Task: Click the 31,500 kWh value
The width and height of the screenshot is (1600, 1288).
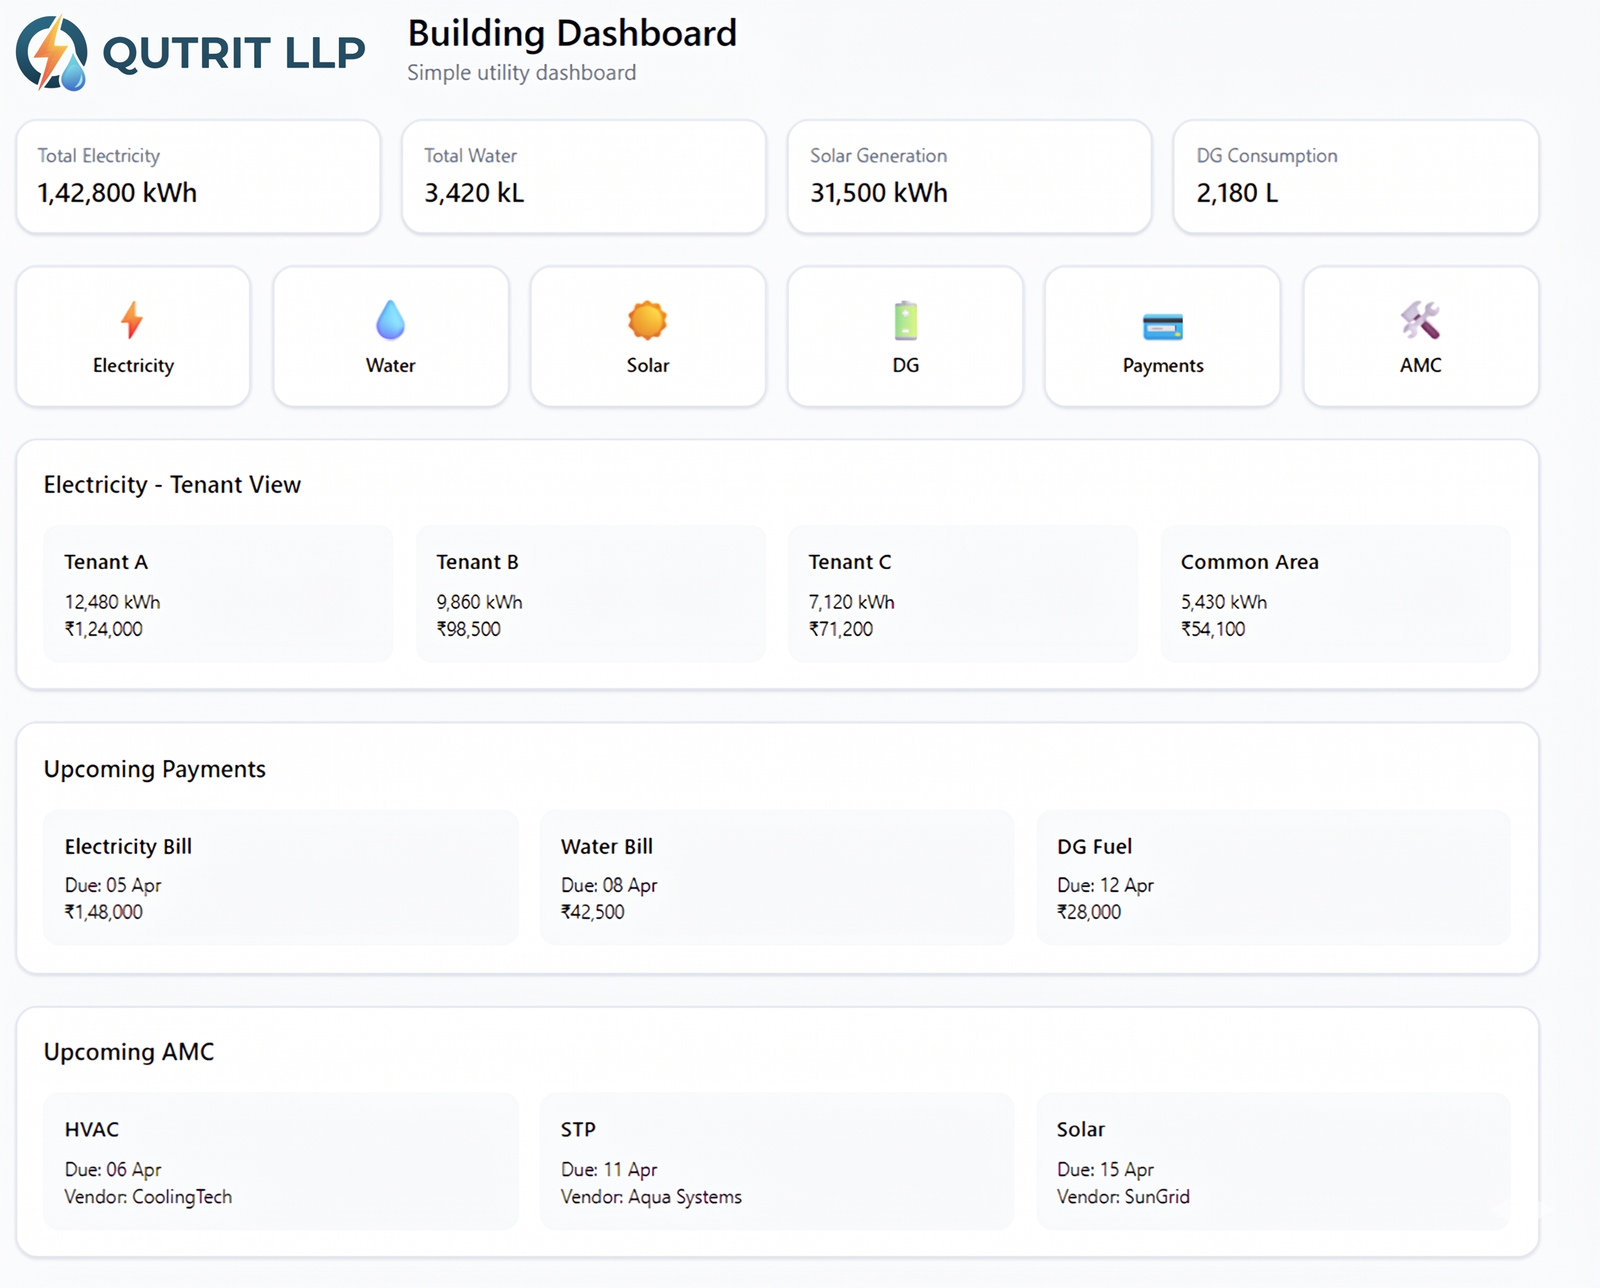Action: pyautogui.click(x=879, y=193)
